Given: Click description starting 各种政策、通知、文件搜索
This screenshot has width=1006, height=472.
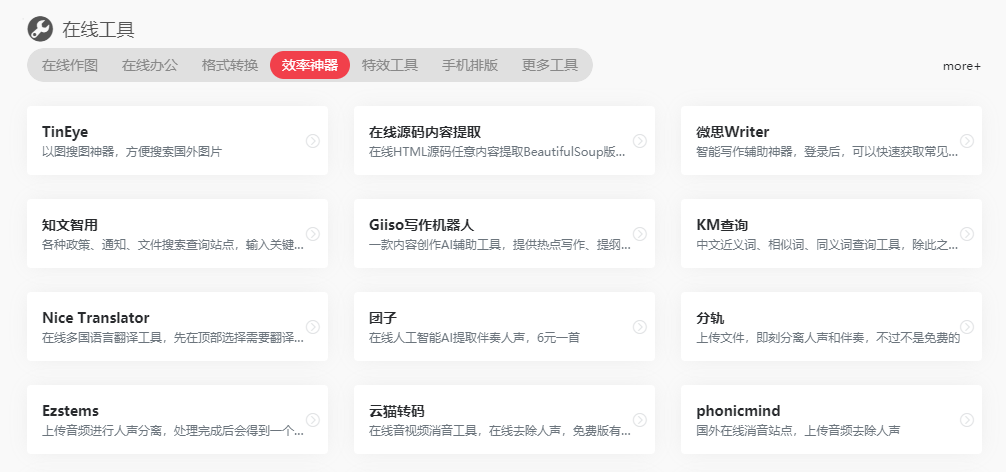Looking at the screenshot, I should point(173,245).
